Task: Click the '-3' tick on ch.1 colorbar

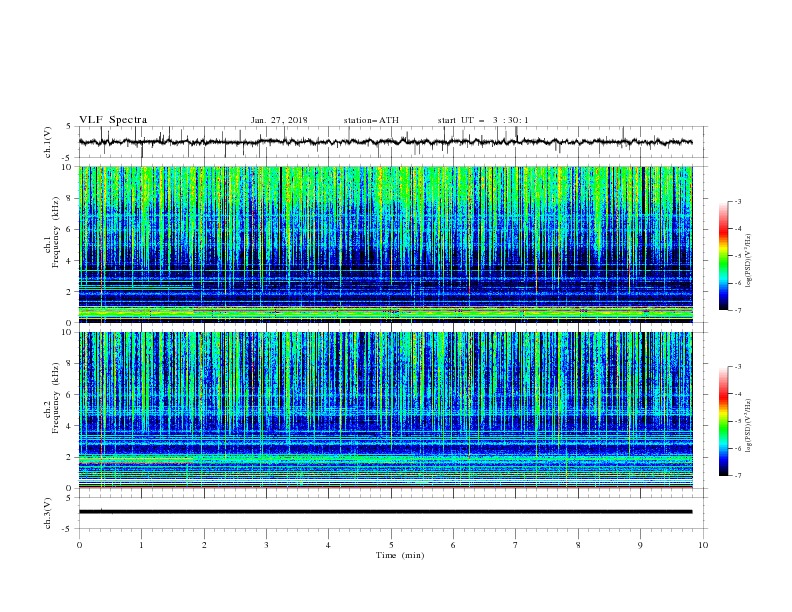Action: [x=738, y=201]
